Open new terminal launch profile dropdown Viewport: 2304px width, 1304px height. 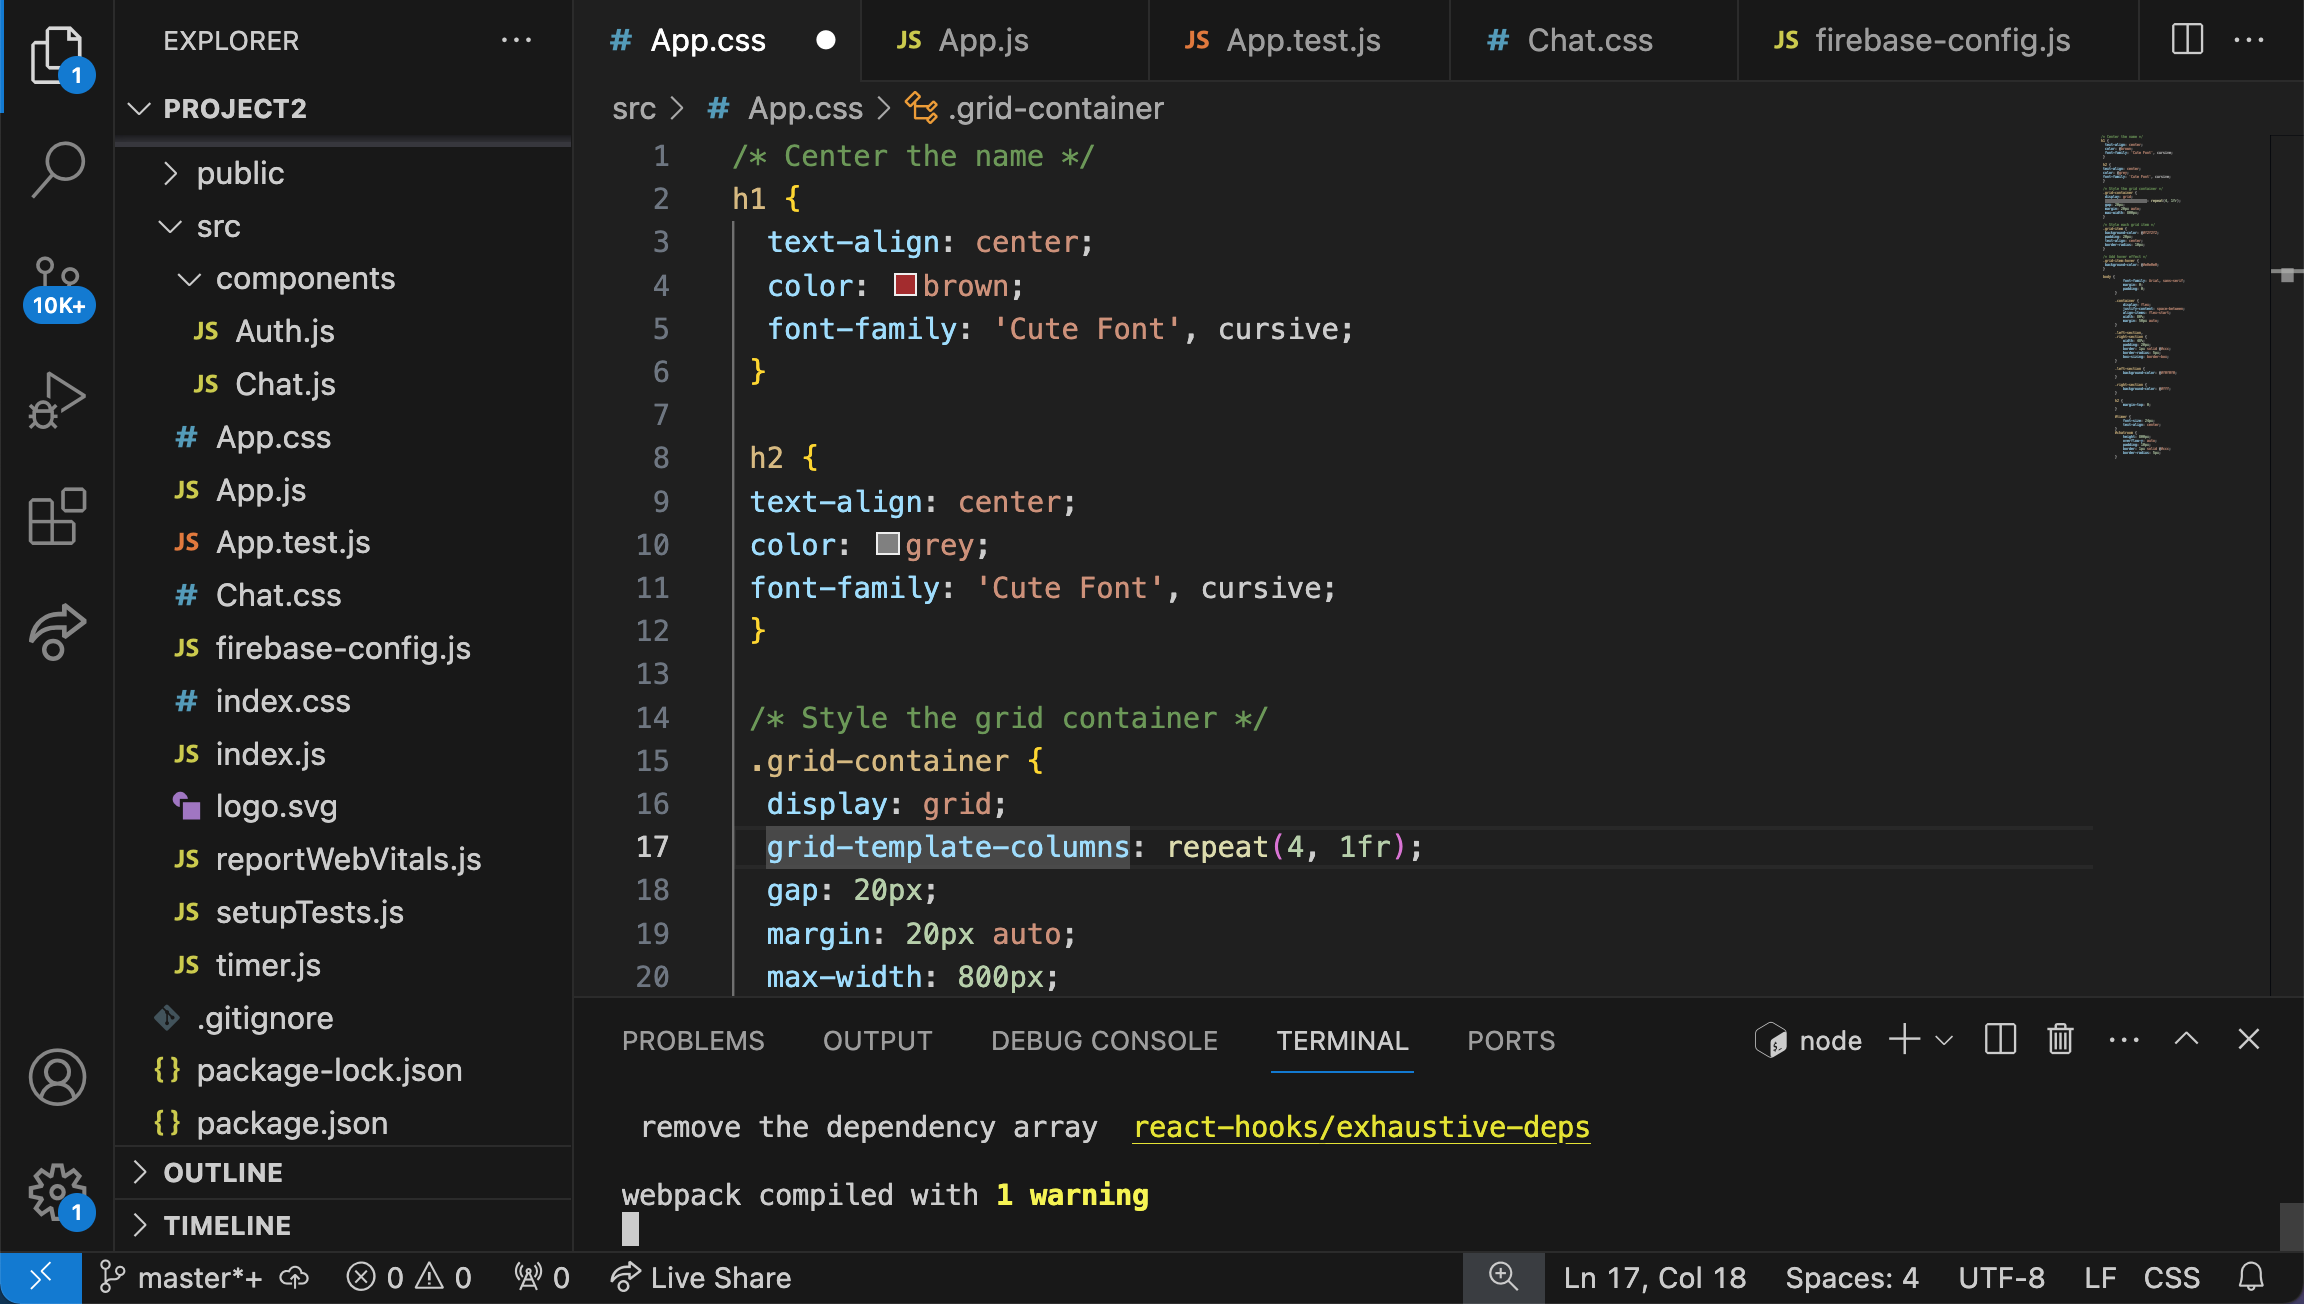click(1945, 1040)
